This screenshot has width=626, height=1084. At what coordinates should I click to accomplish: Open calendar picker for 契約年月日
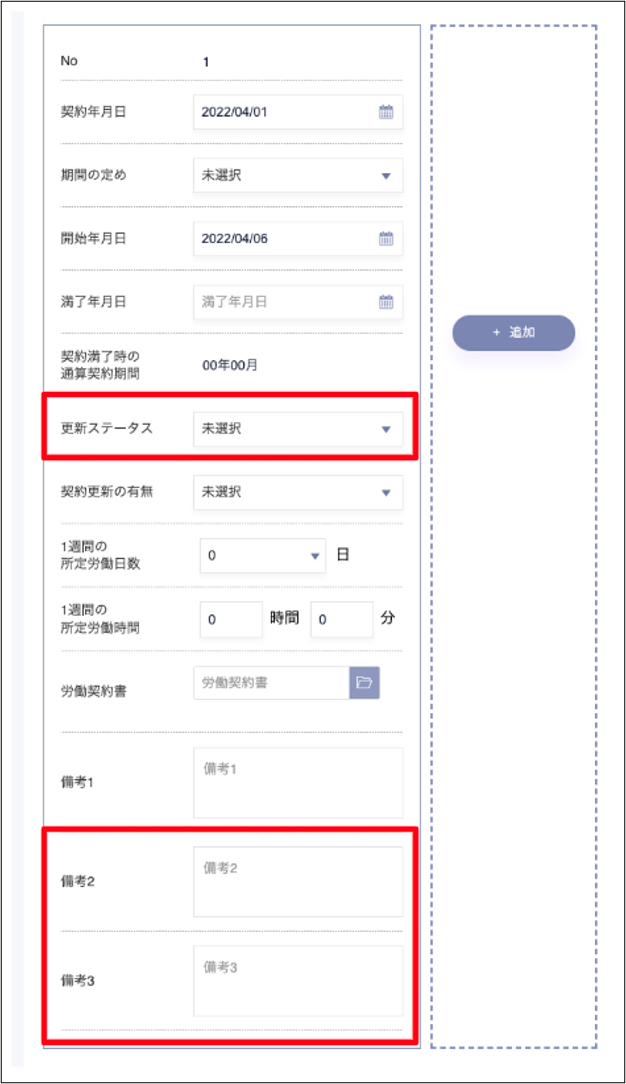click(x=386, y=112)
